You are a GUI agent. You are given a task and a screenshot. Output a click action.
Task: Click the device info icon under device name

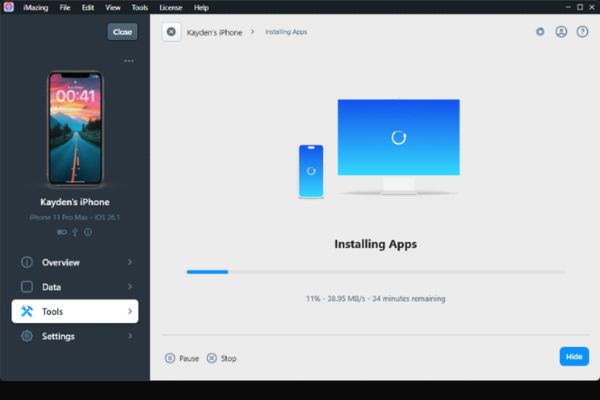pos(88,232)
